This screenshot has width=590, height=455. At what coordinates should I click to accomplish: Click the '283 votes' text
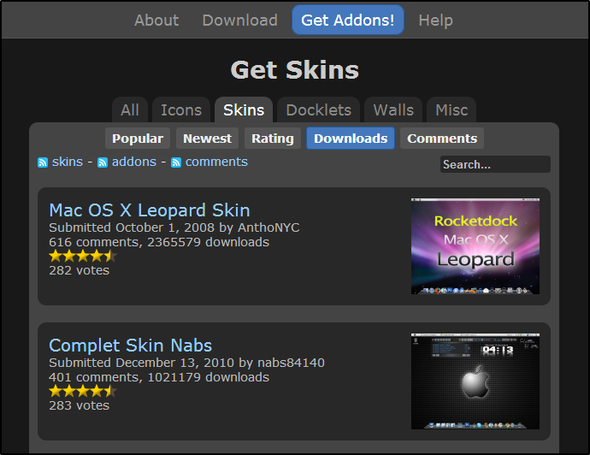(79, 405)
